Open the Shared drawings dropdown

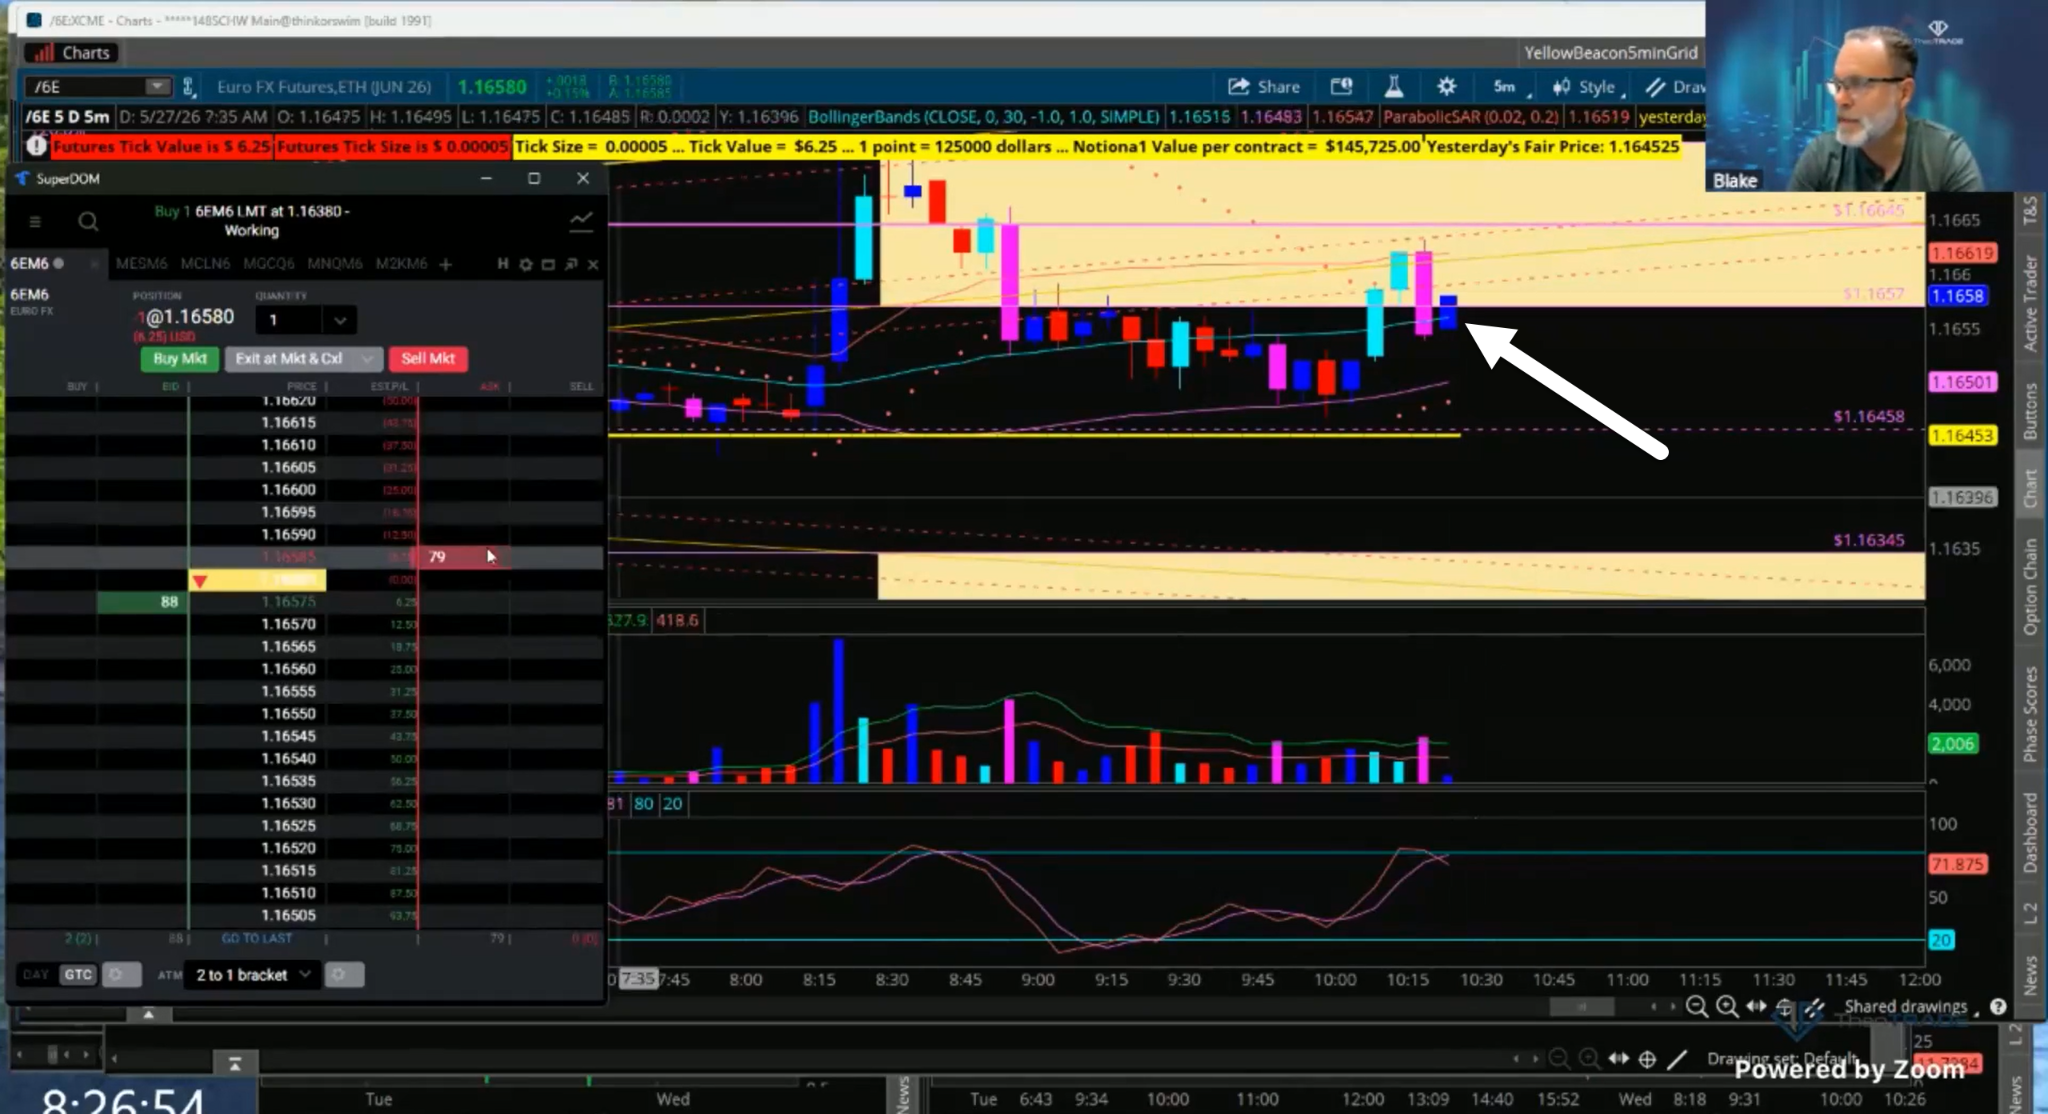[x=1911, y=1007]
